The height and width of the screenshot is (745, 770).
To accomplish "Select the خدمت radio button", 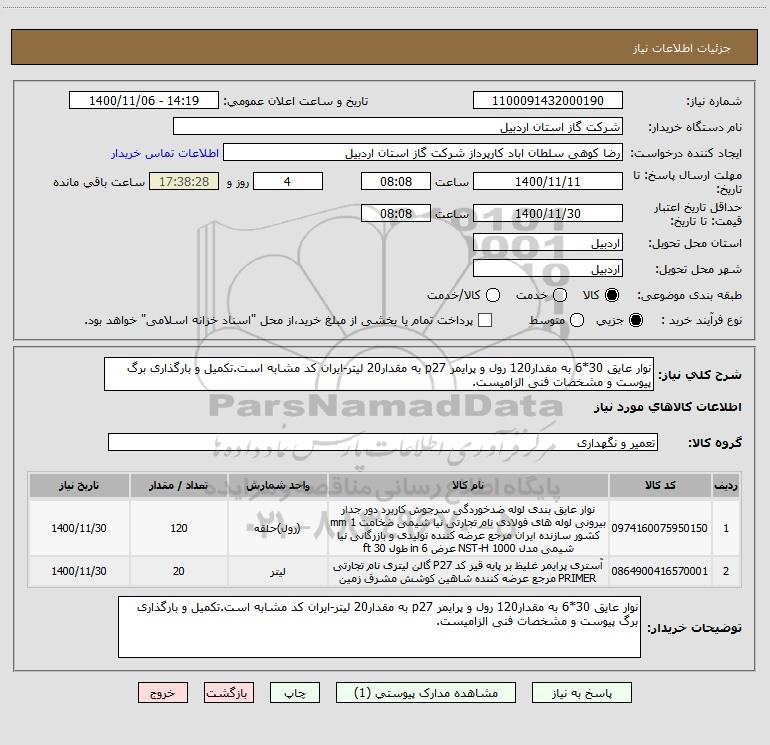I will tap(560, 295).
